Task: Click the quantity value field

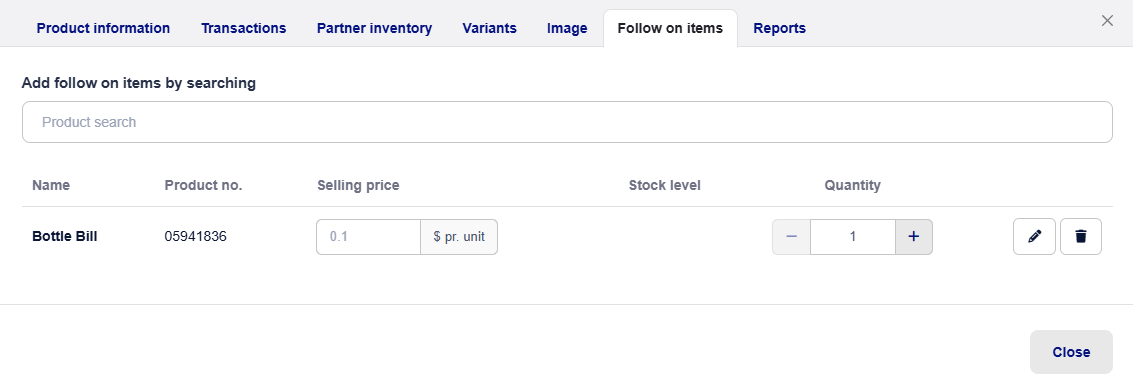Action: click(x=853, y=237)
